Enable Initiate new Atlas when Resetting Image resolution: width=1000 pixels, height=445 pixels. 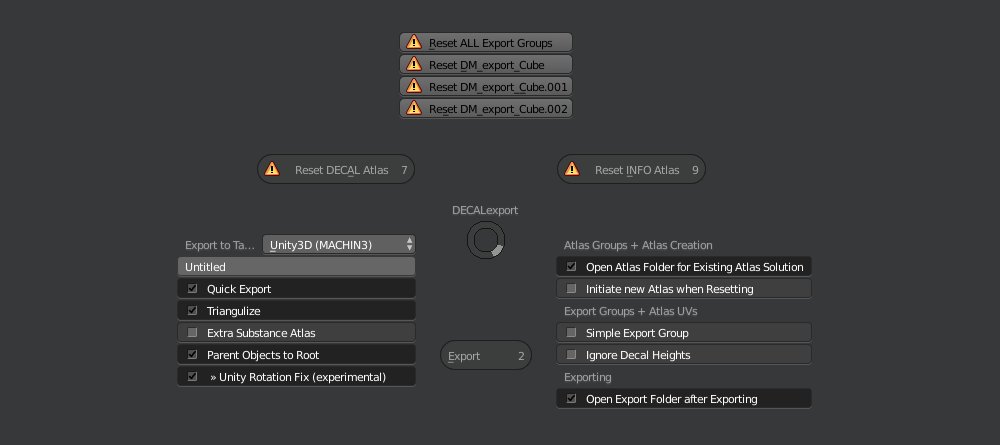point(571,289)
